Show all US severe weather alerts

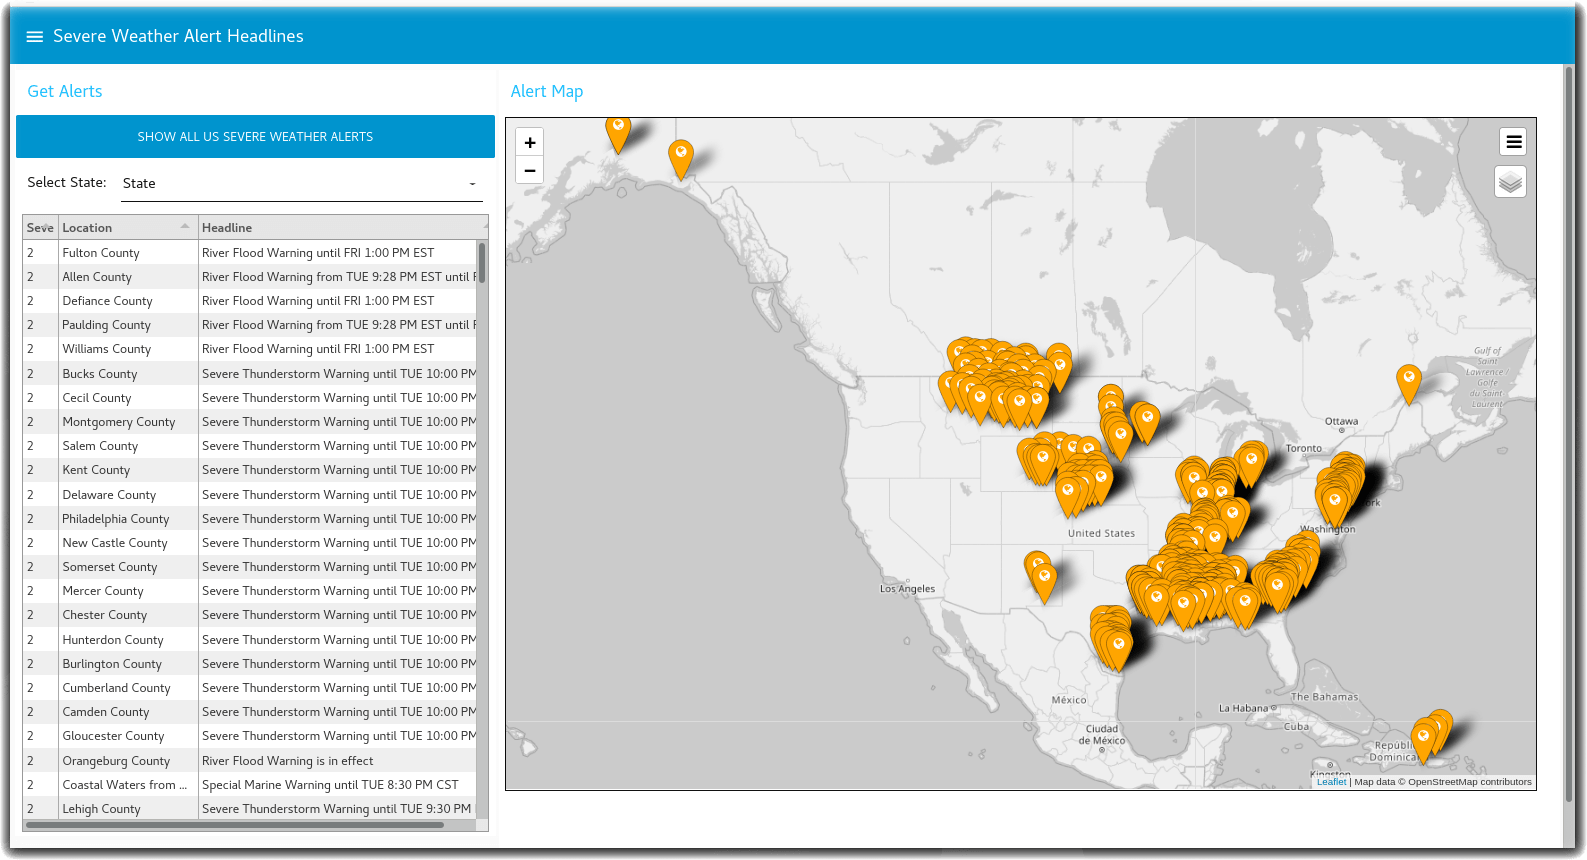click(255, 136)
